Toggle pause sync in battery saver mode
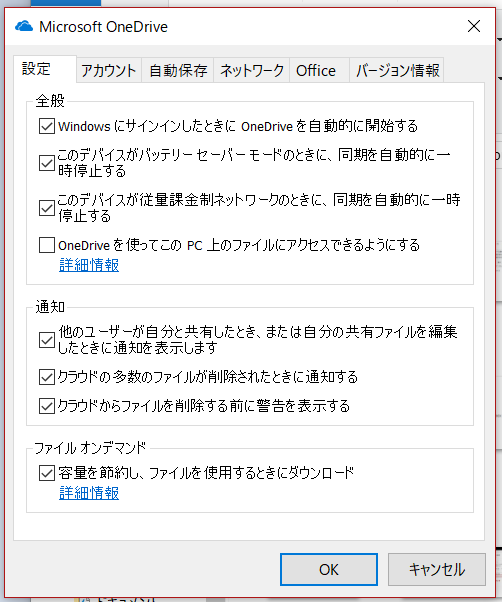Image resolution: width=502 pixels, height=602 pixels. 47,163
